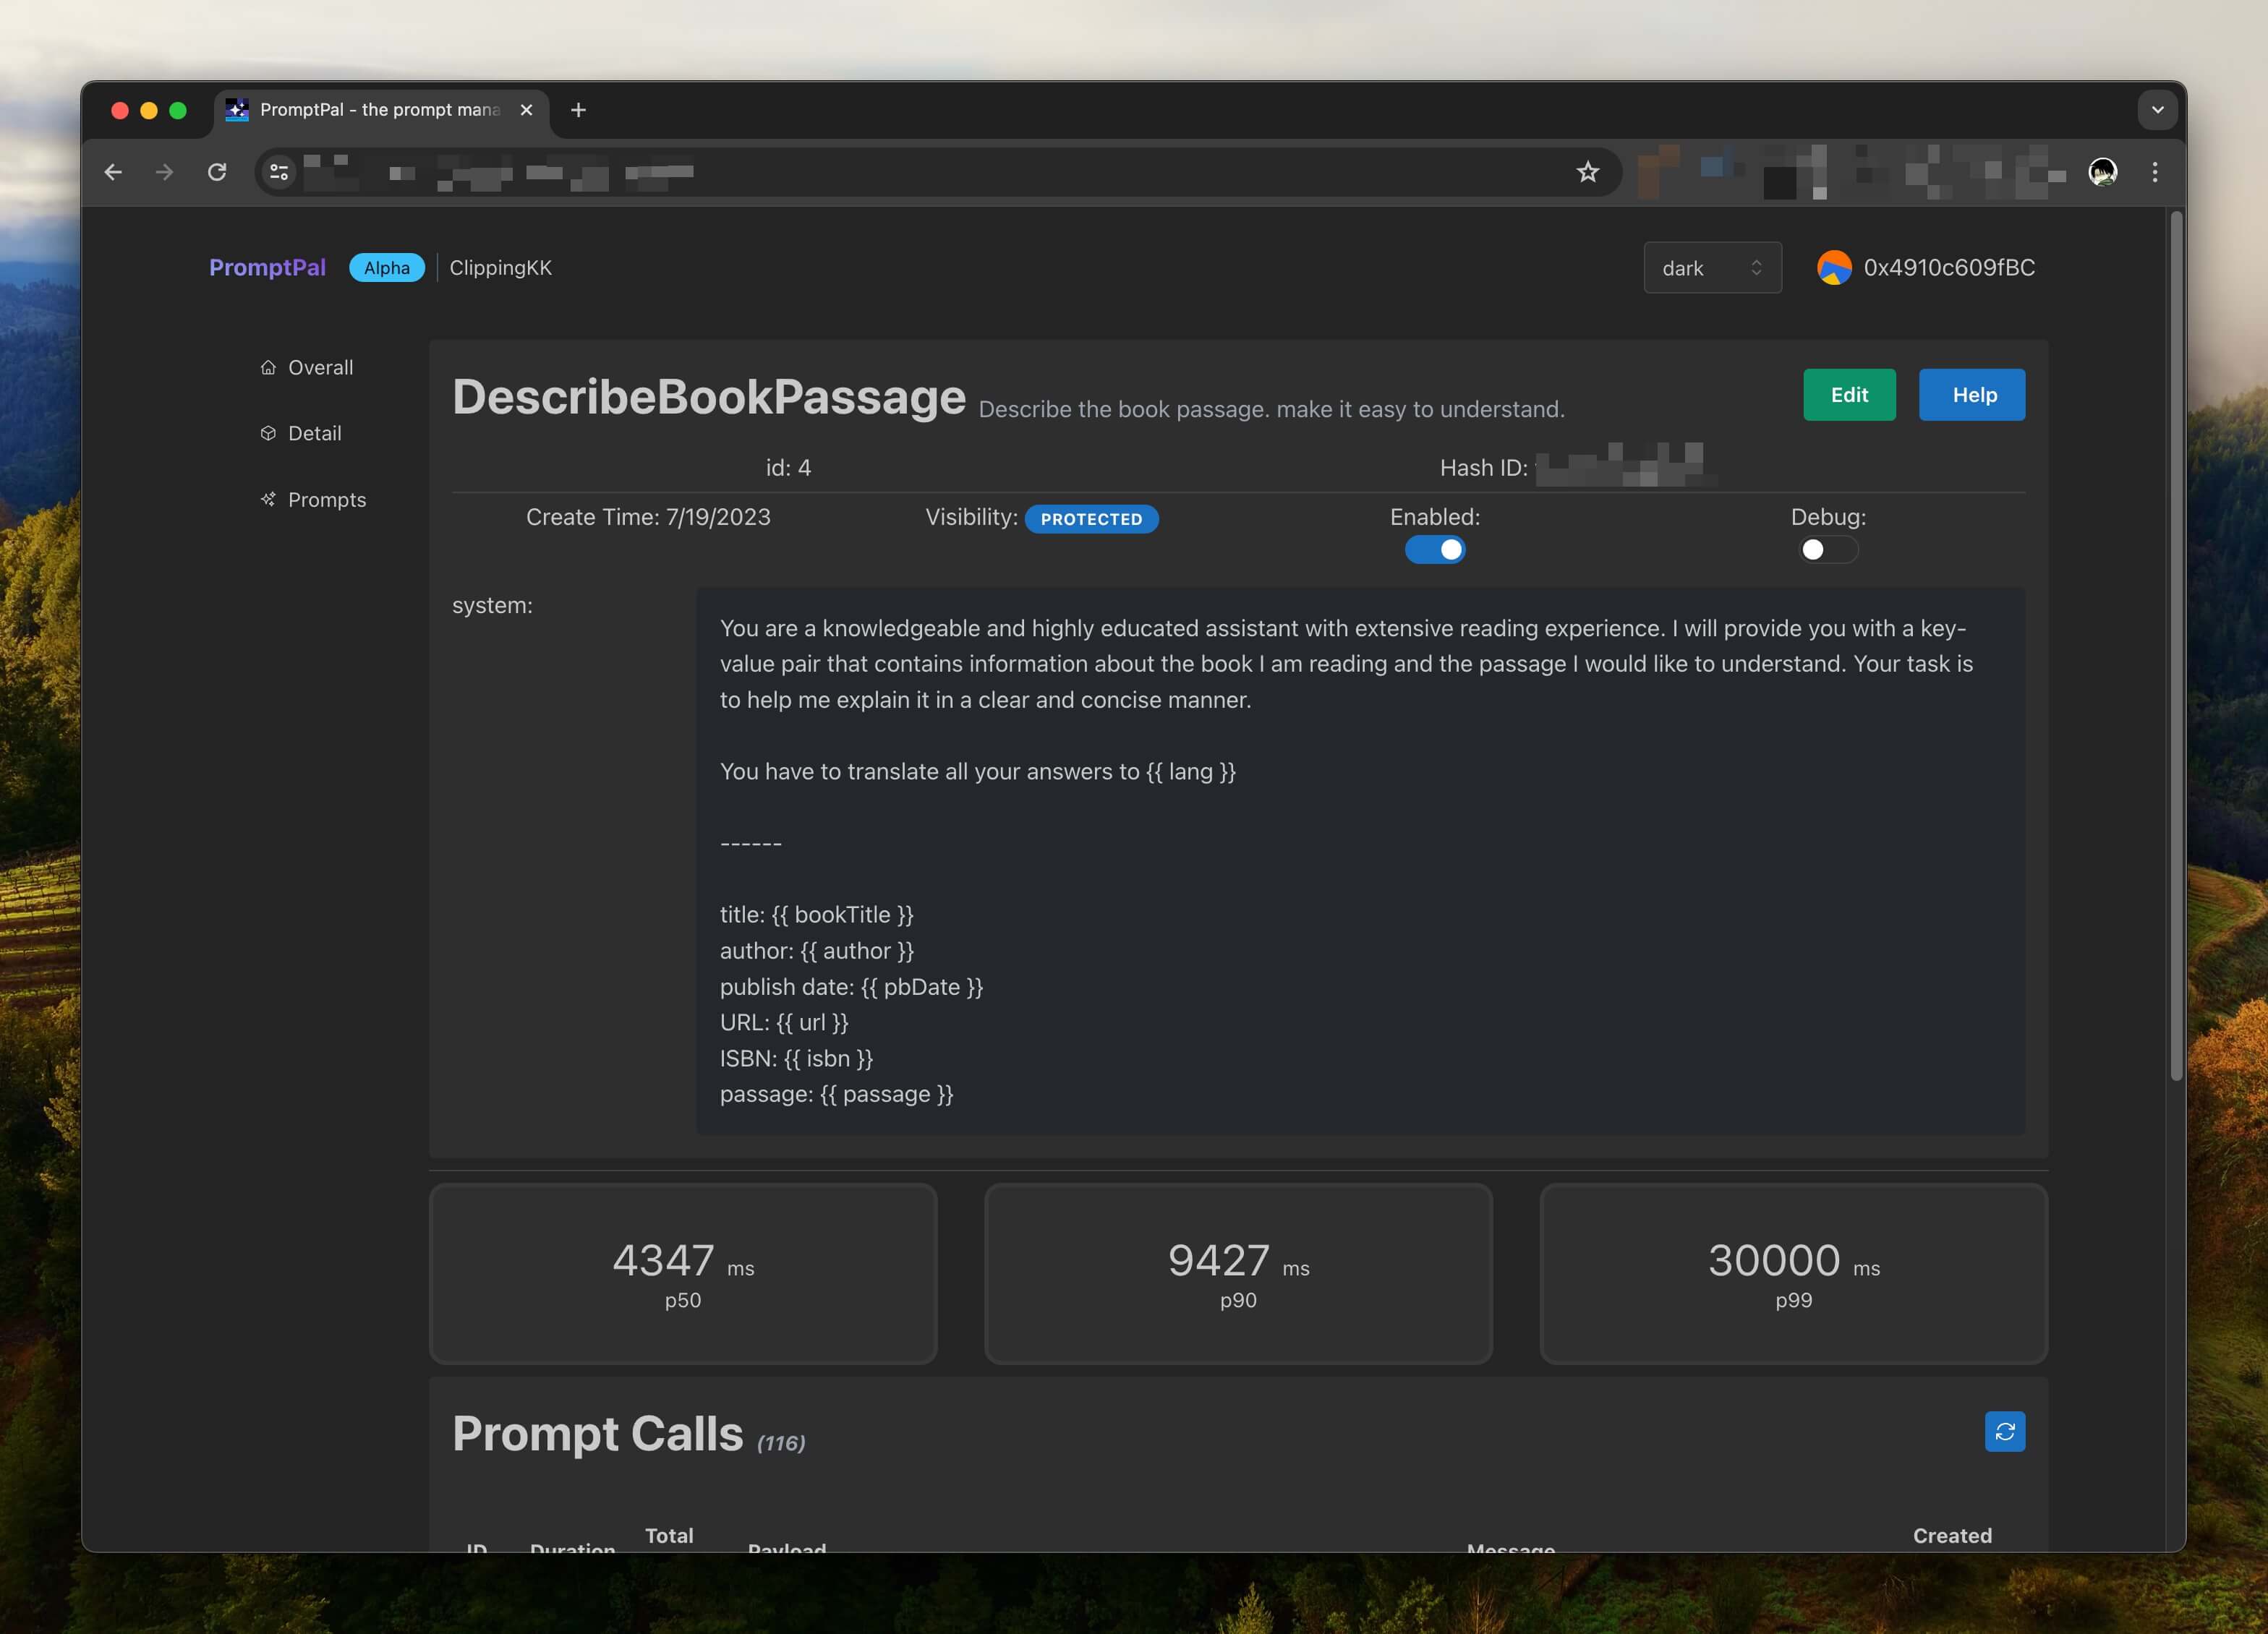Open the Chrome profile avatar
Screen dimensions: 2268x1634
point(2102,172)
